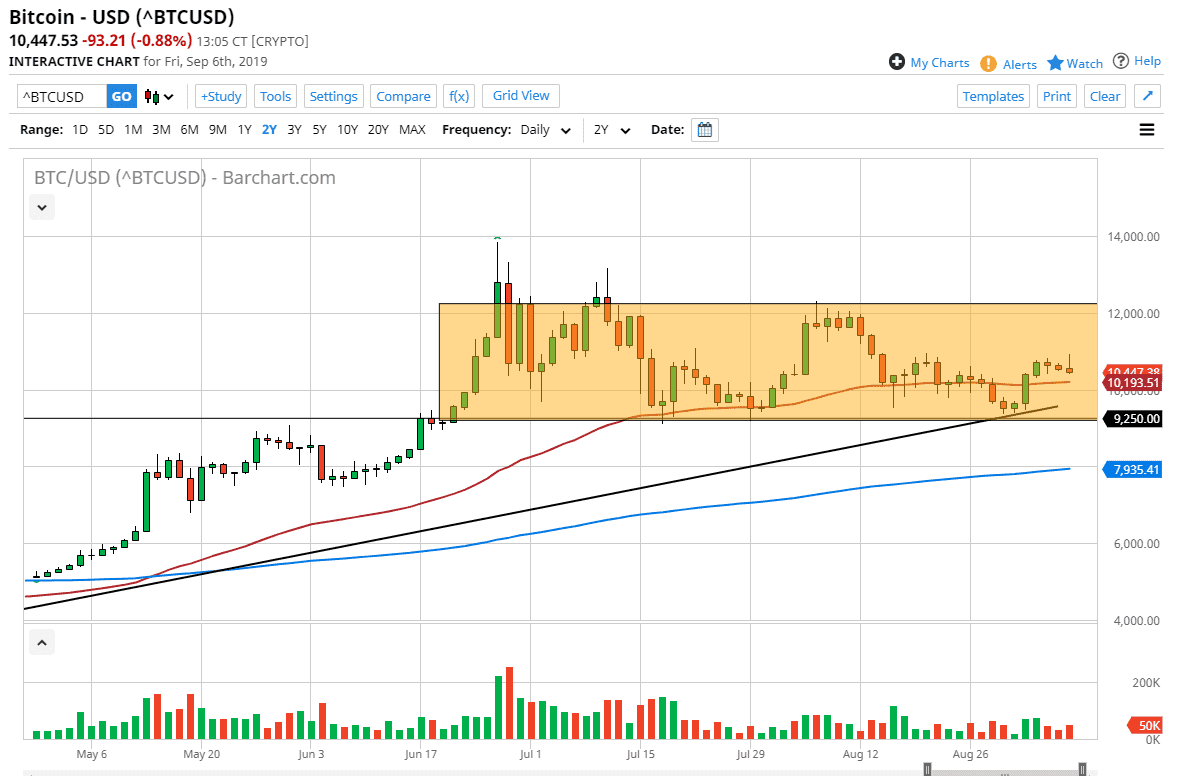Click the Compare button
The image size is (1179, 776).
403,96
